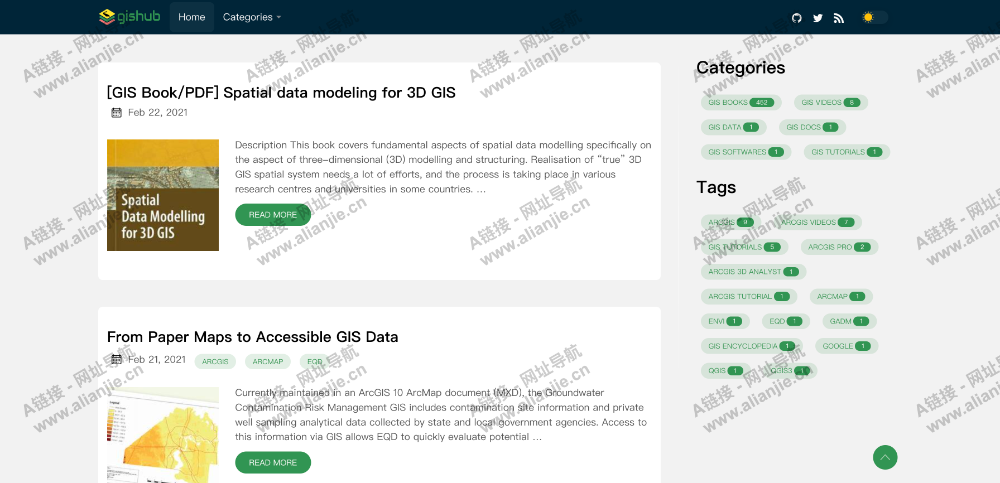Image resolution: width=1000 pixels, height=483 pixels.
Task: Click the Feb 21, 2021 date text
Action: point(157,360)
